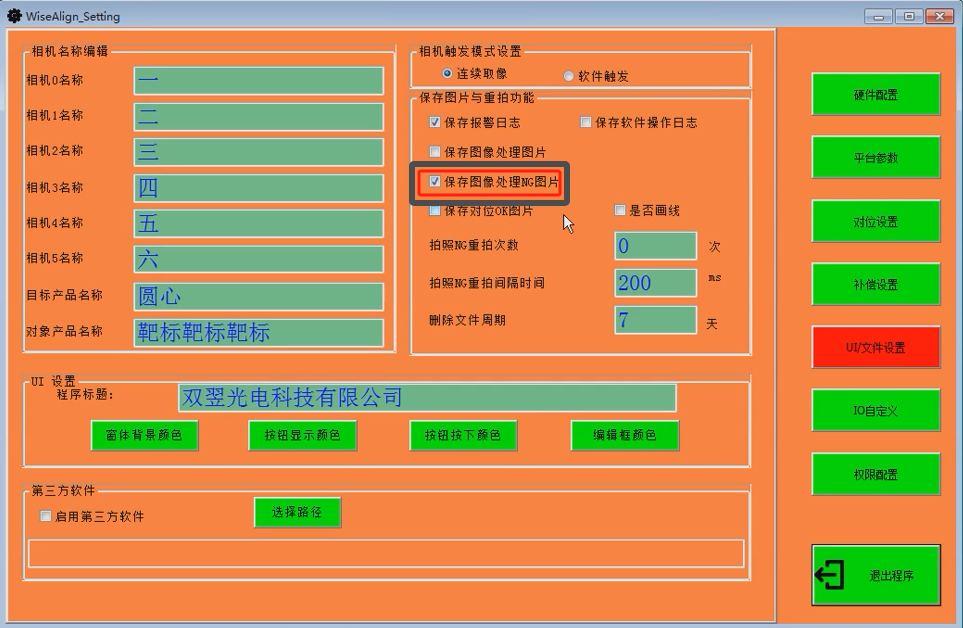The image size is (963, 628).
Task: Open the 硬件配置 hardware configuration page
Action: (875, 95)
